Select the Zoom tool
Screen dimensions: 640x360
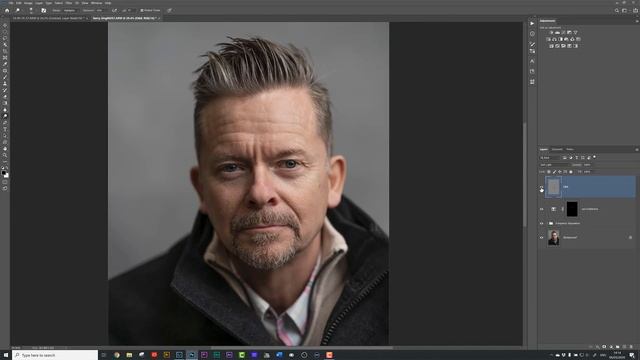coord(5,155)
